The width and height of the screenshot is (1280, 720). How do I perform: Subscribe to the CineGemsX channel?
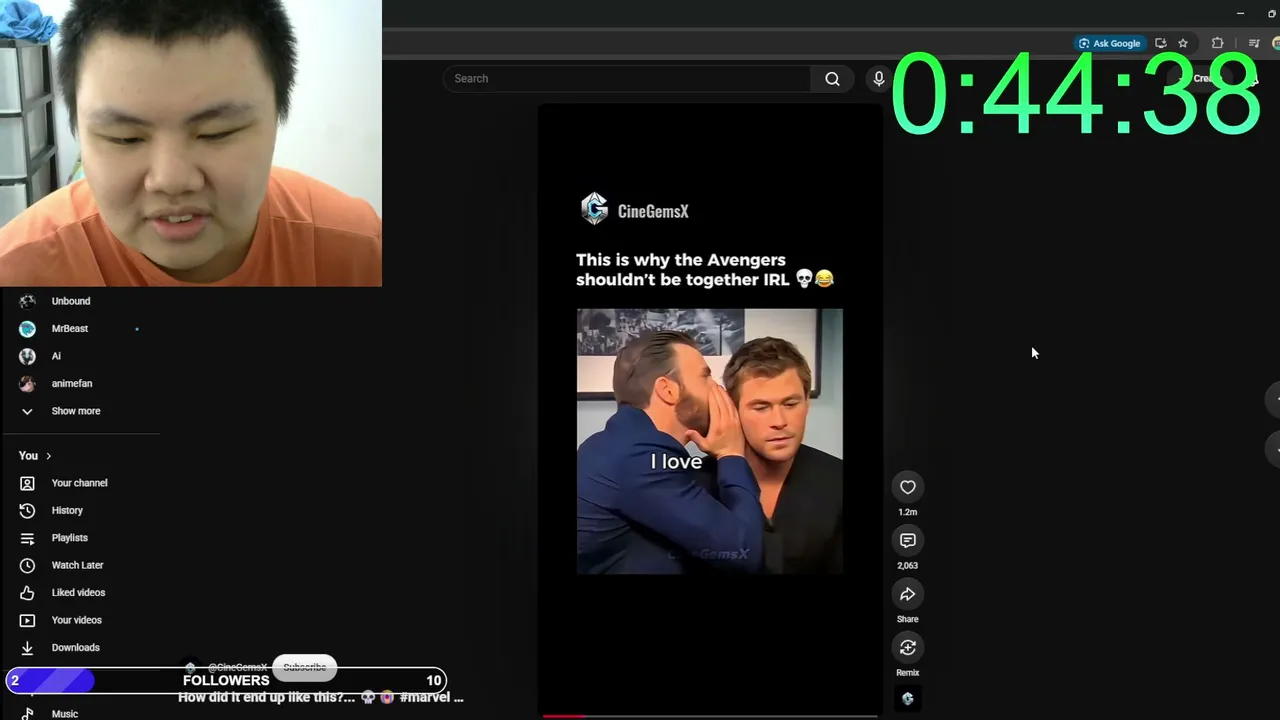point(304,667)
